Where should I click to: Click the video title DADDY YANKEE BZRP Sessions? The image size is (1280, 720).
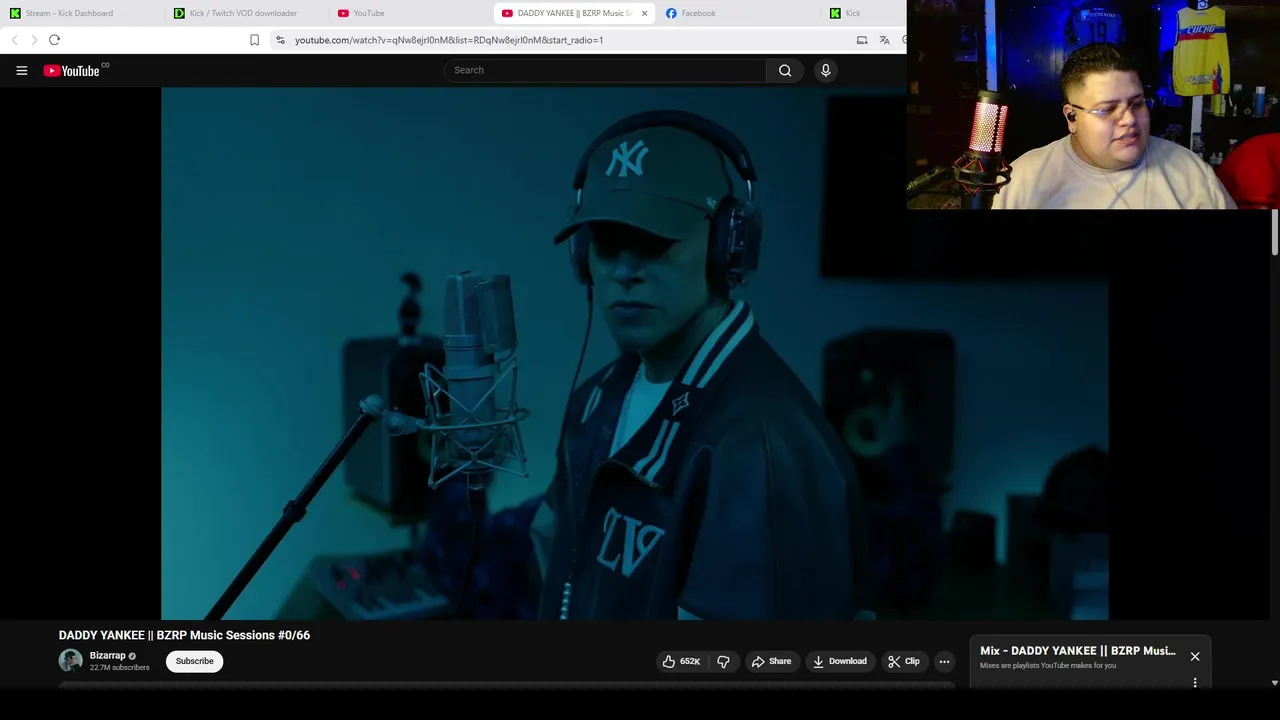(184, 635)
